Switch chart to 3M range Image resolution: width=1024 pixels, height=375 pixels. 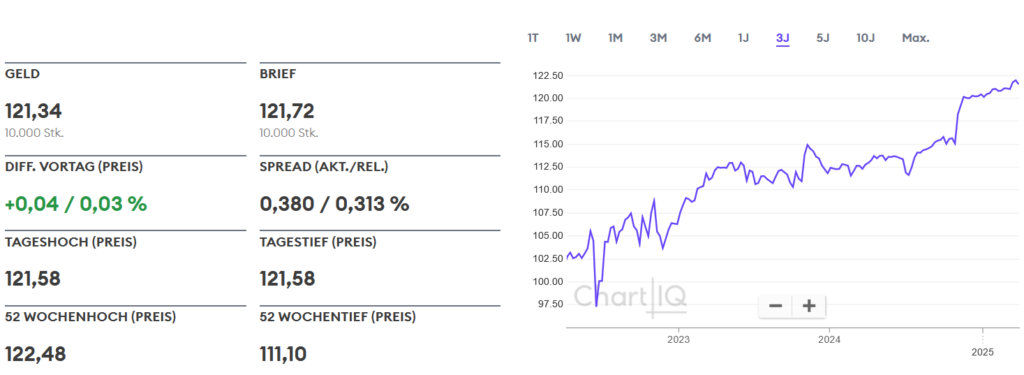point(658,38)
